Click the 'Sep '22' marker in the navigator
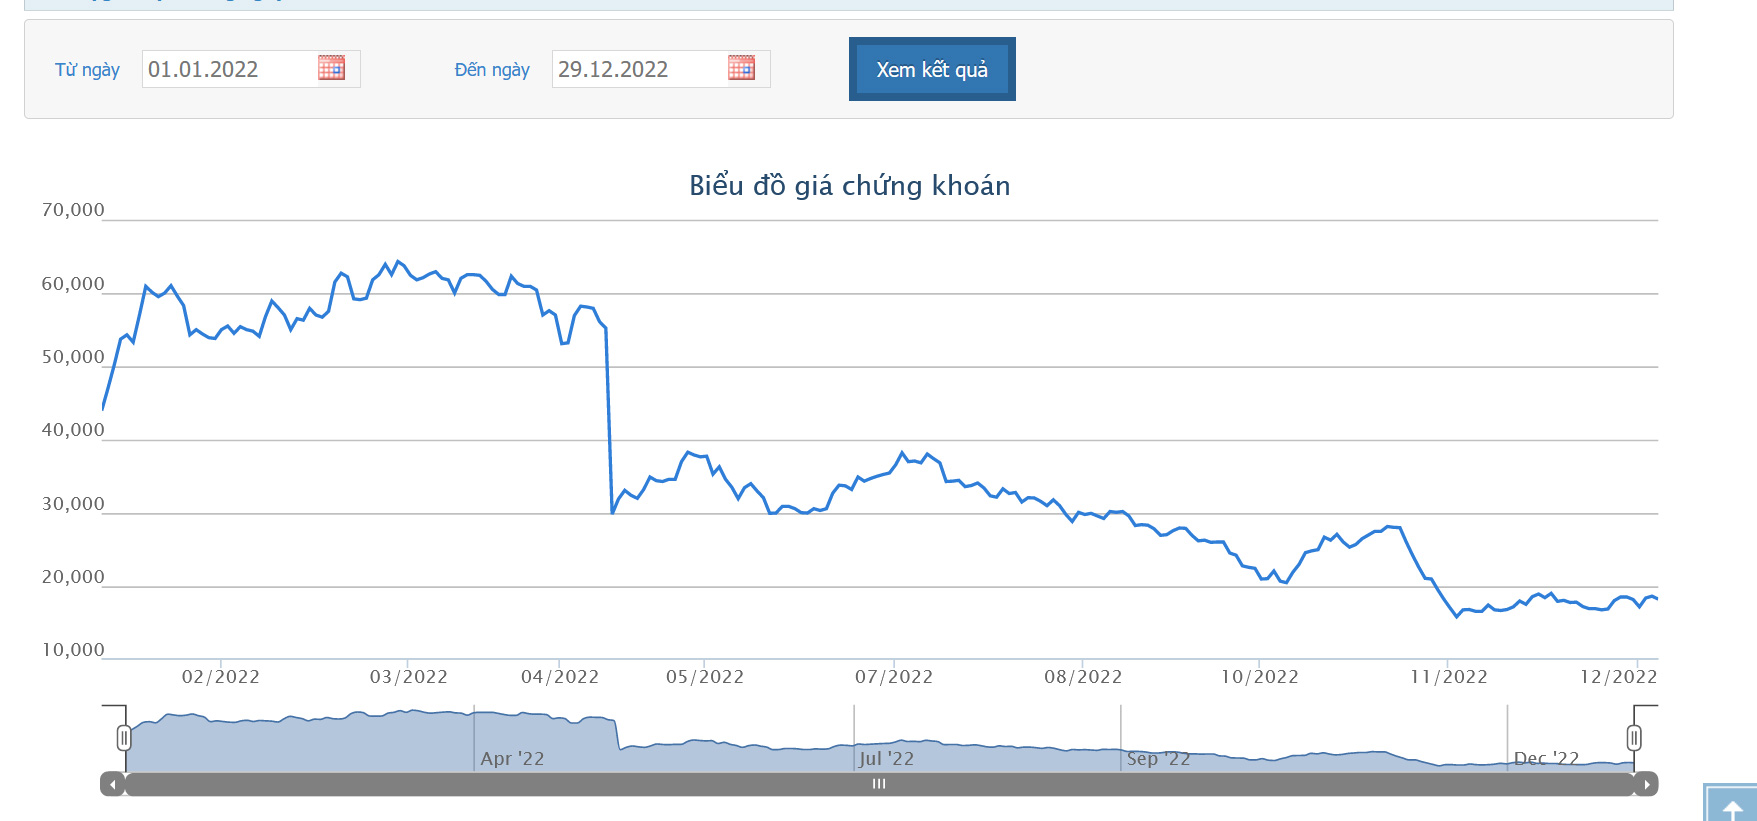 [x=1158, y=759]
